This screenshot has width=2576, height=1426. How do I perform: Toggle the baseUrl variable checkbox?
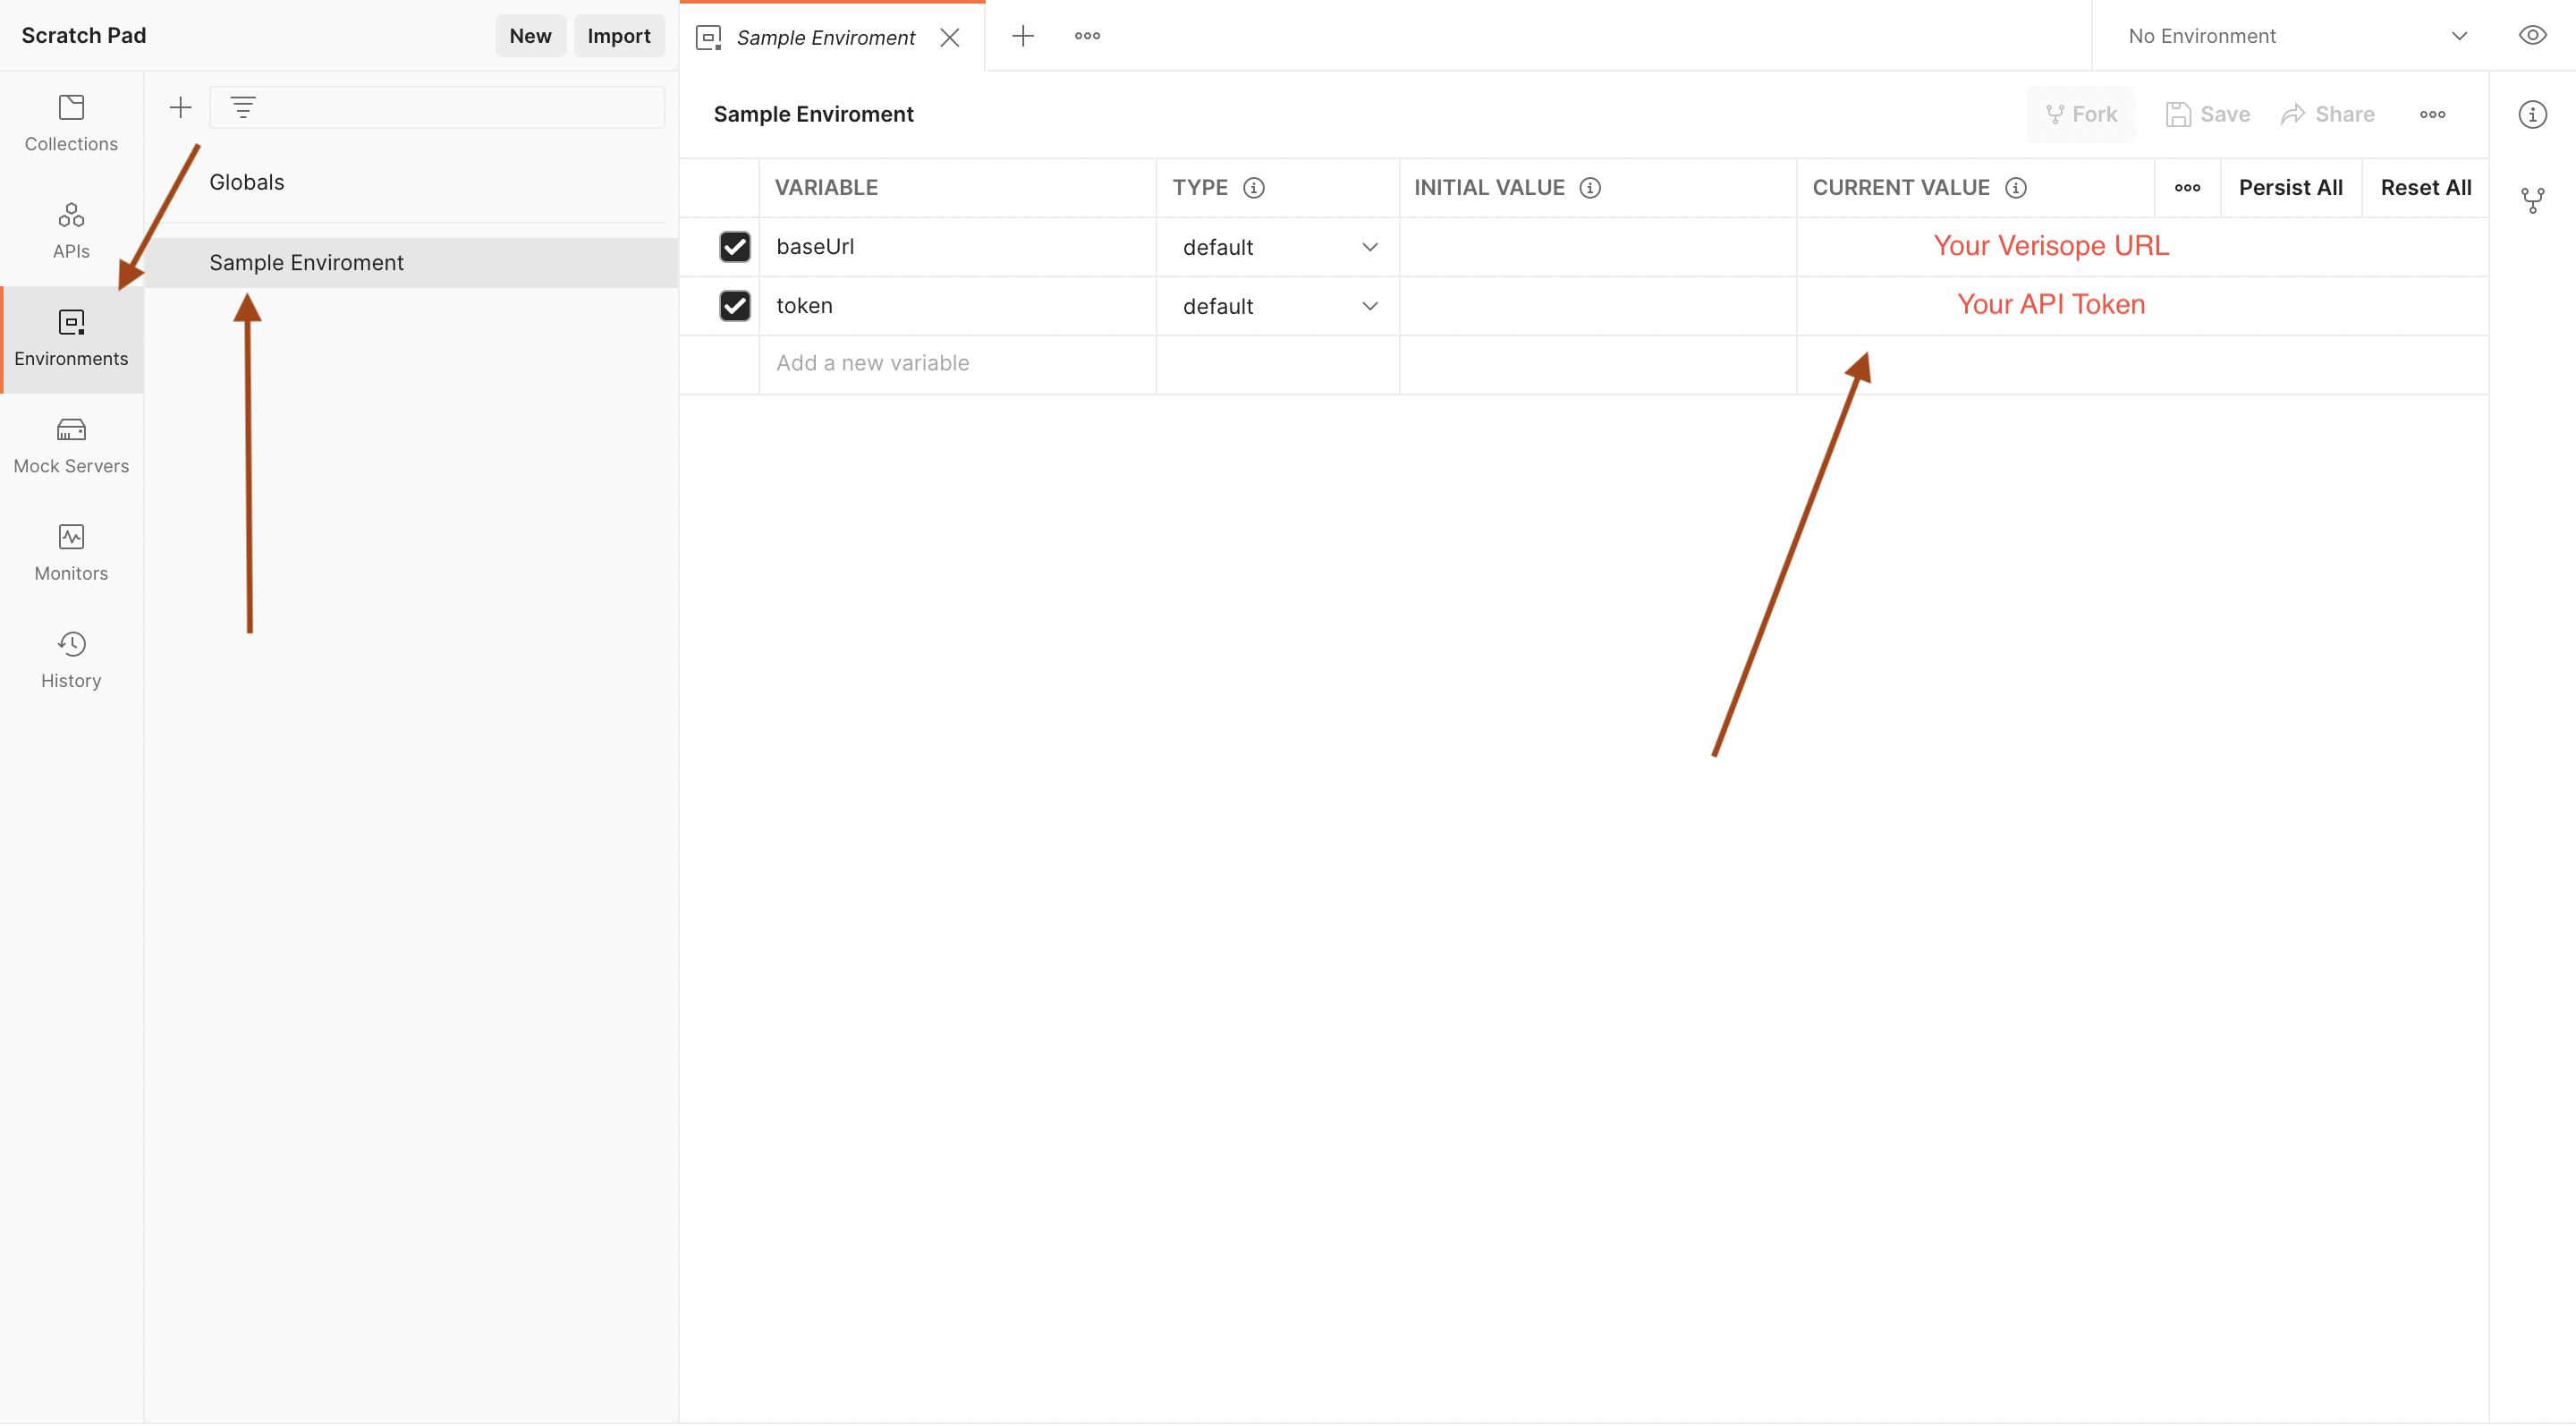(x=735, y=246)
